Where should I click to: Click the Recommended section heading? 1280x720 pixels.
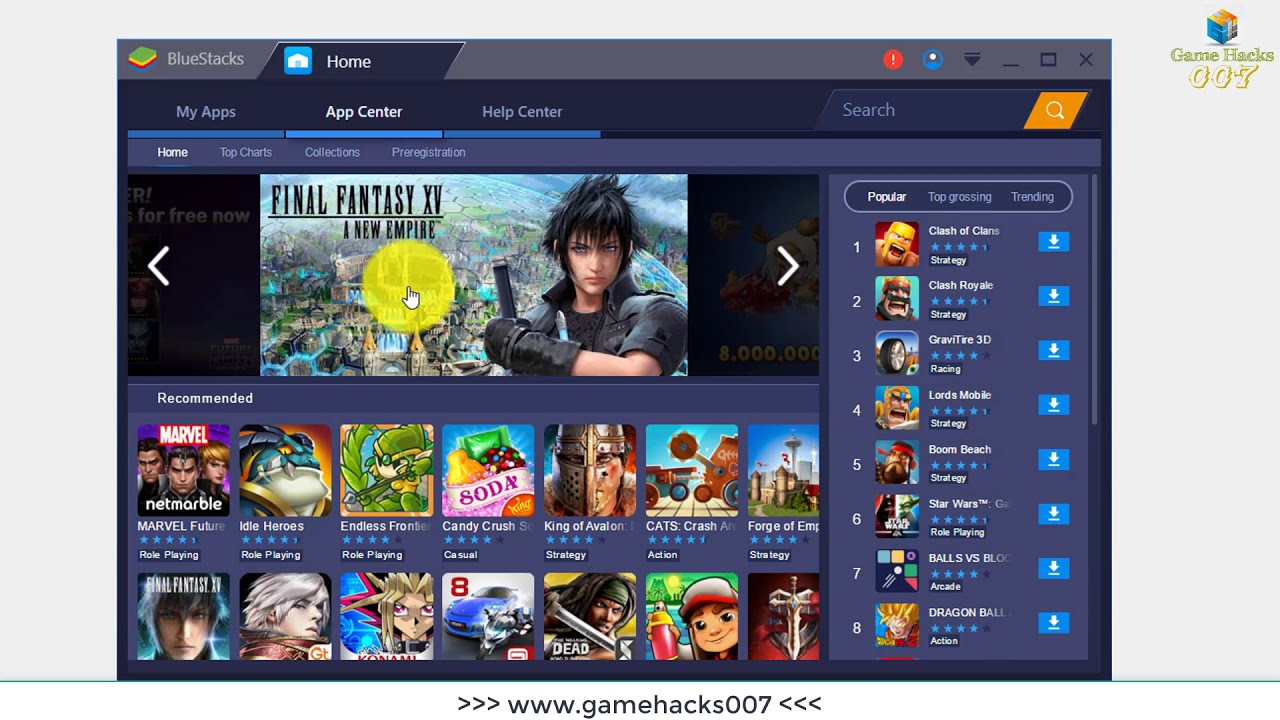point(205,398)
